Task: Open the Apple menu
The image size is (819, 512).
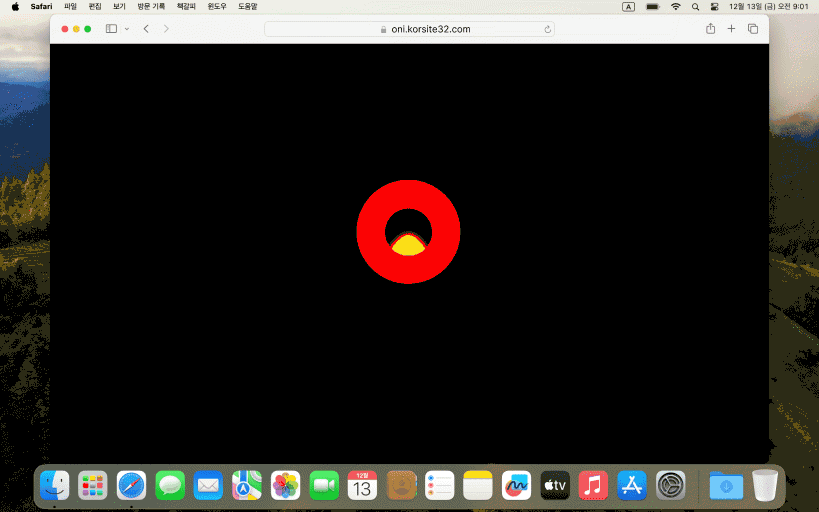Action: tap(15, 7)
